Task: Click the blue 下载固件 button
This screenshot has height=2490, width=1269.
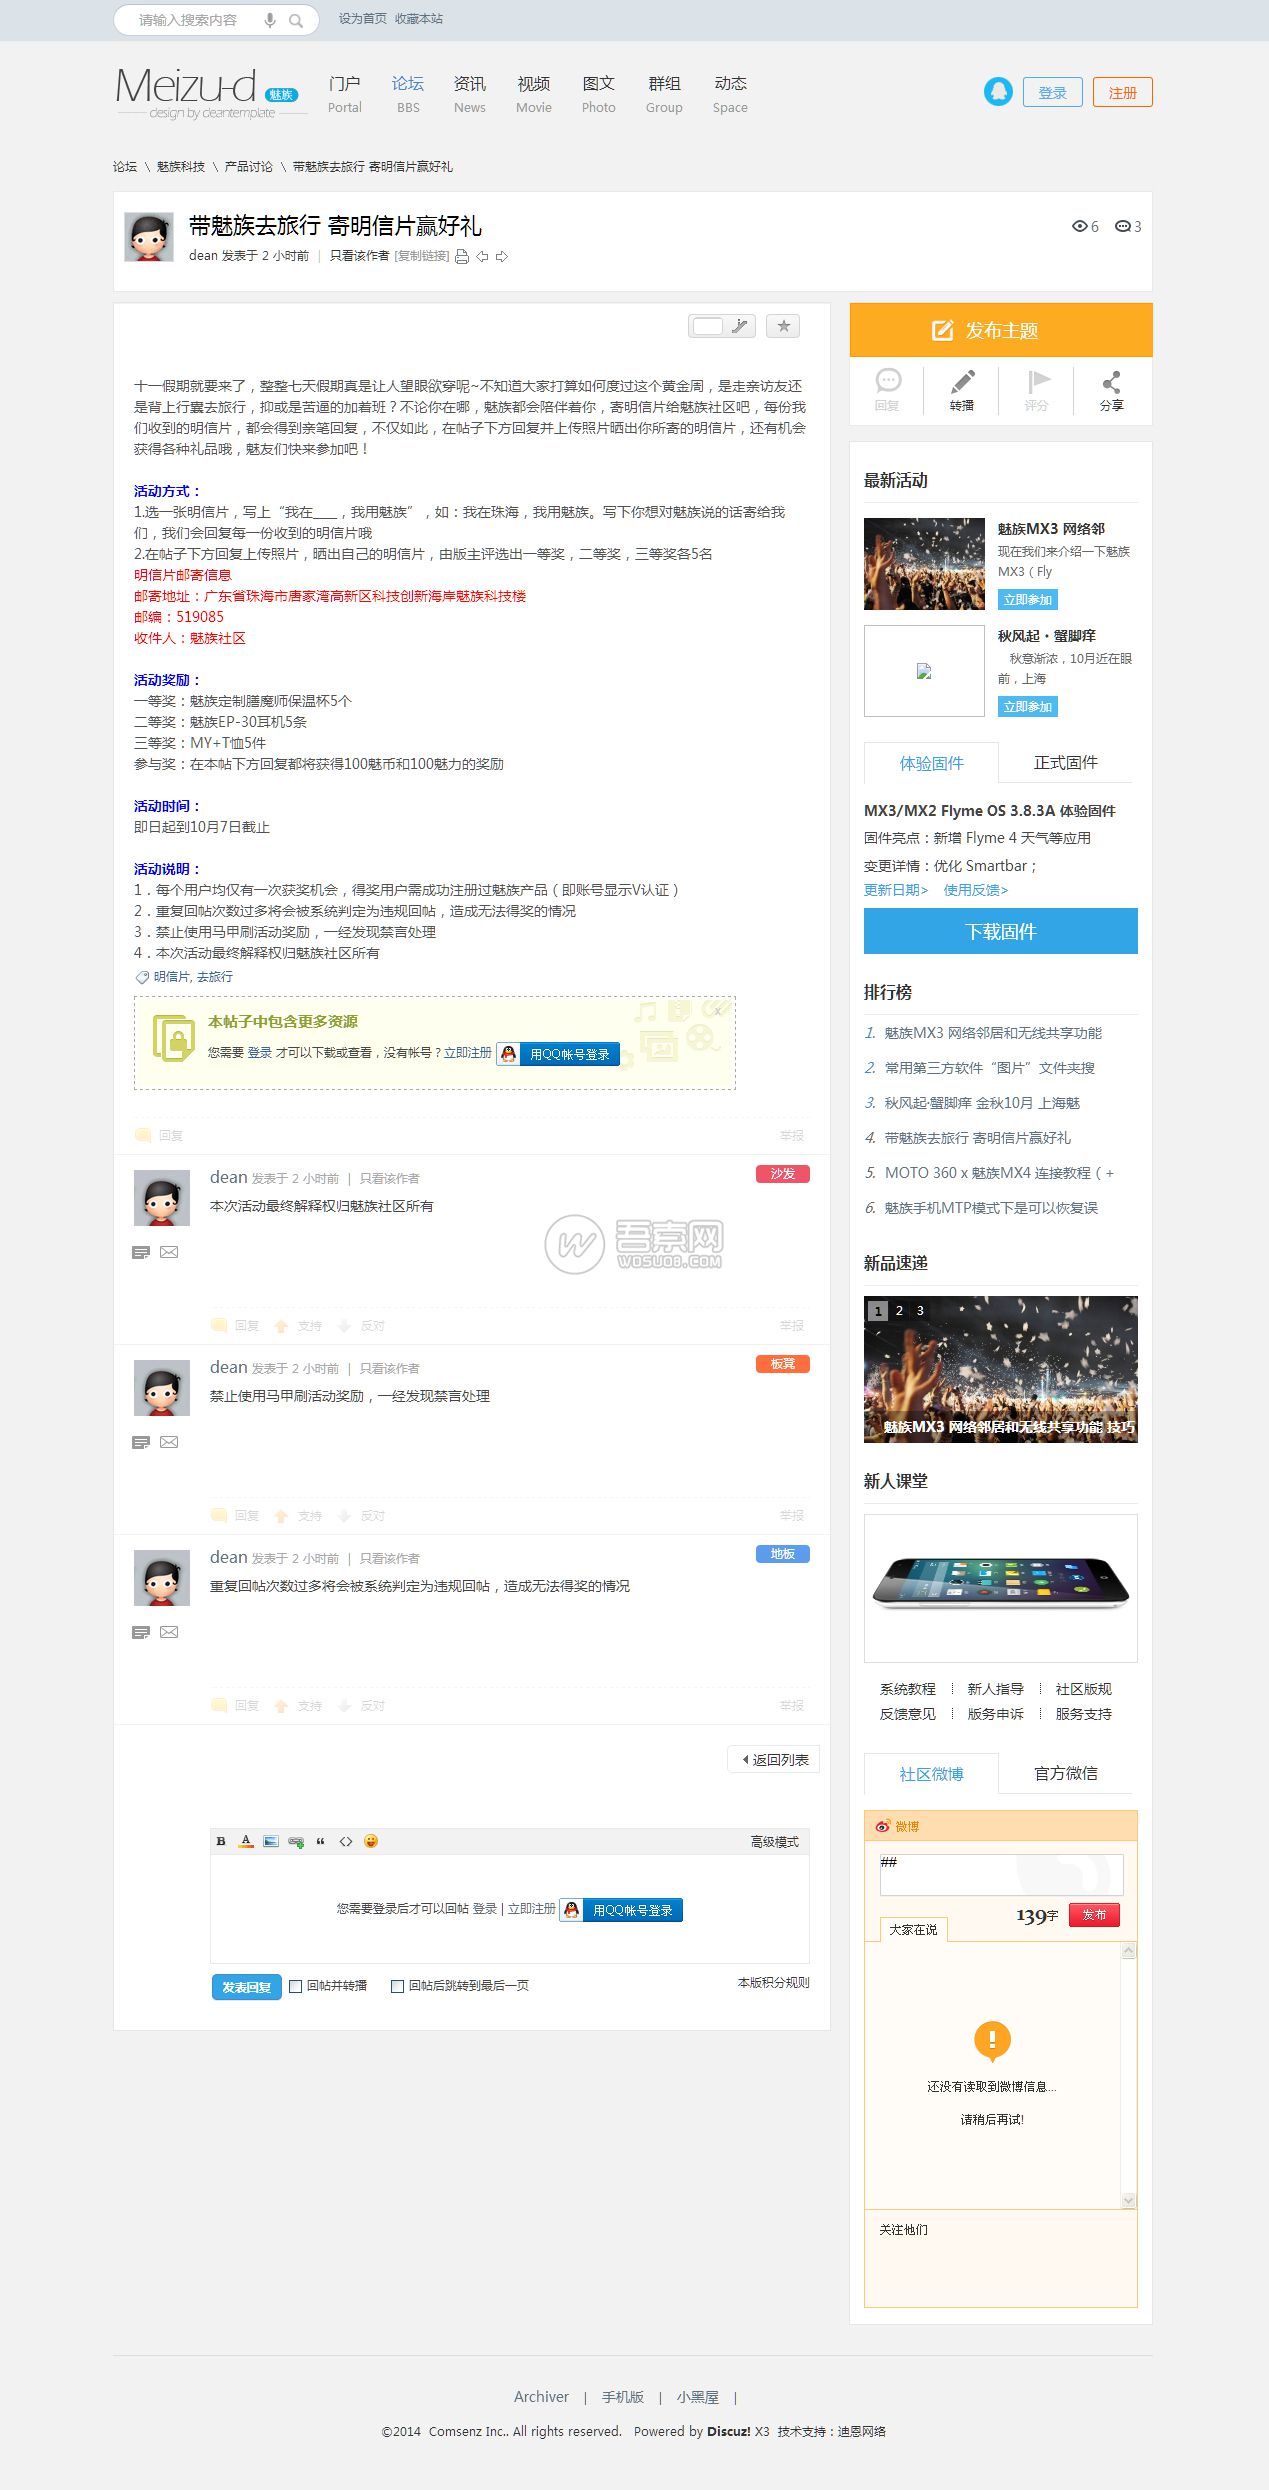Action: coord(1001,931)
